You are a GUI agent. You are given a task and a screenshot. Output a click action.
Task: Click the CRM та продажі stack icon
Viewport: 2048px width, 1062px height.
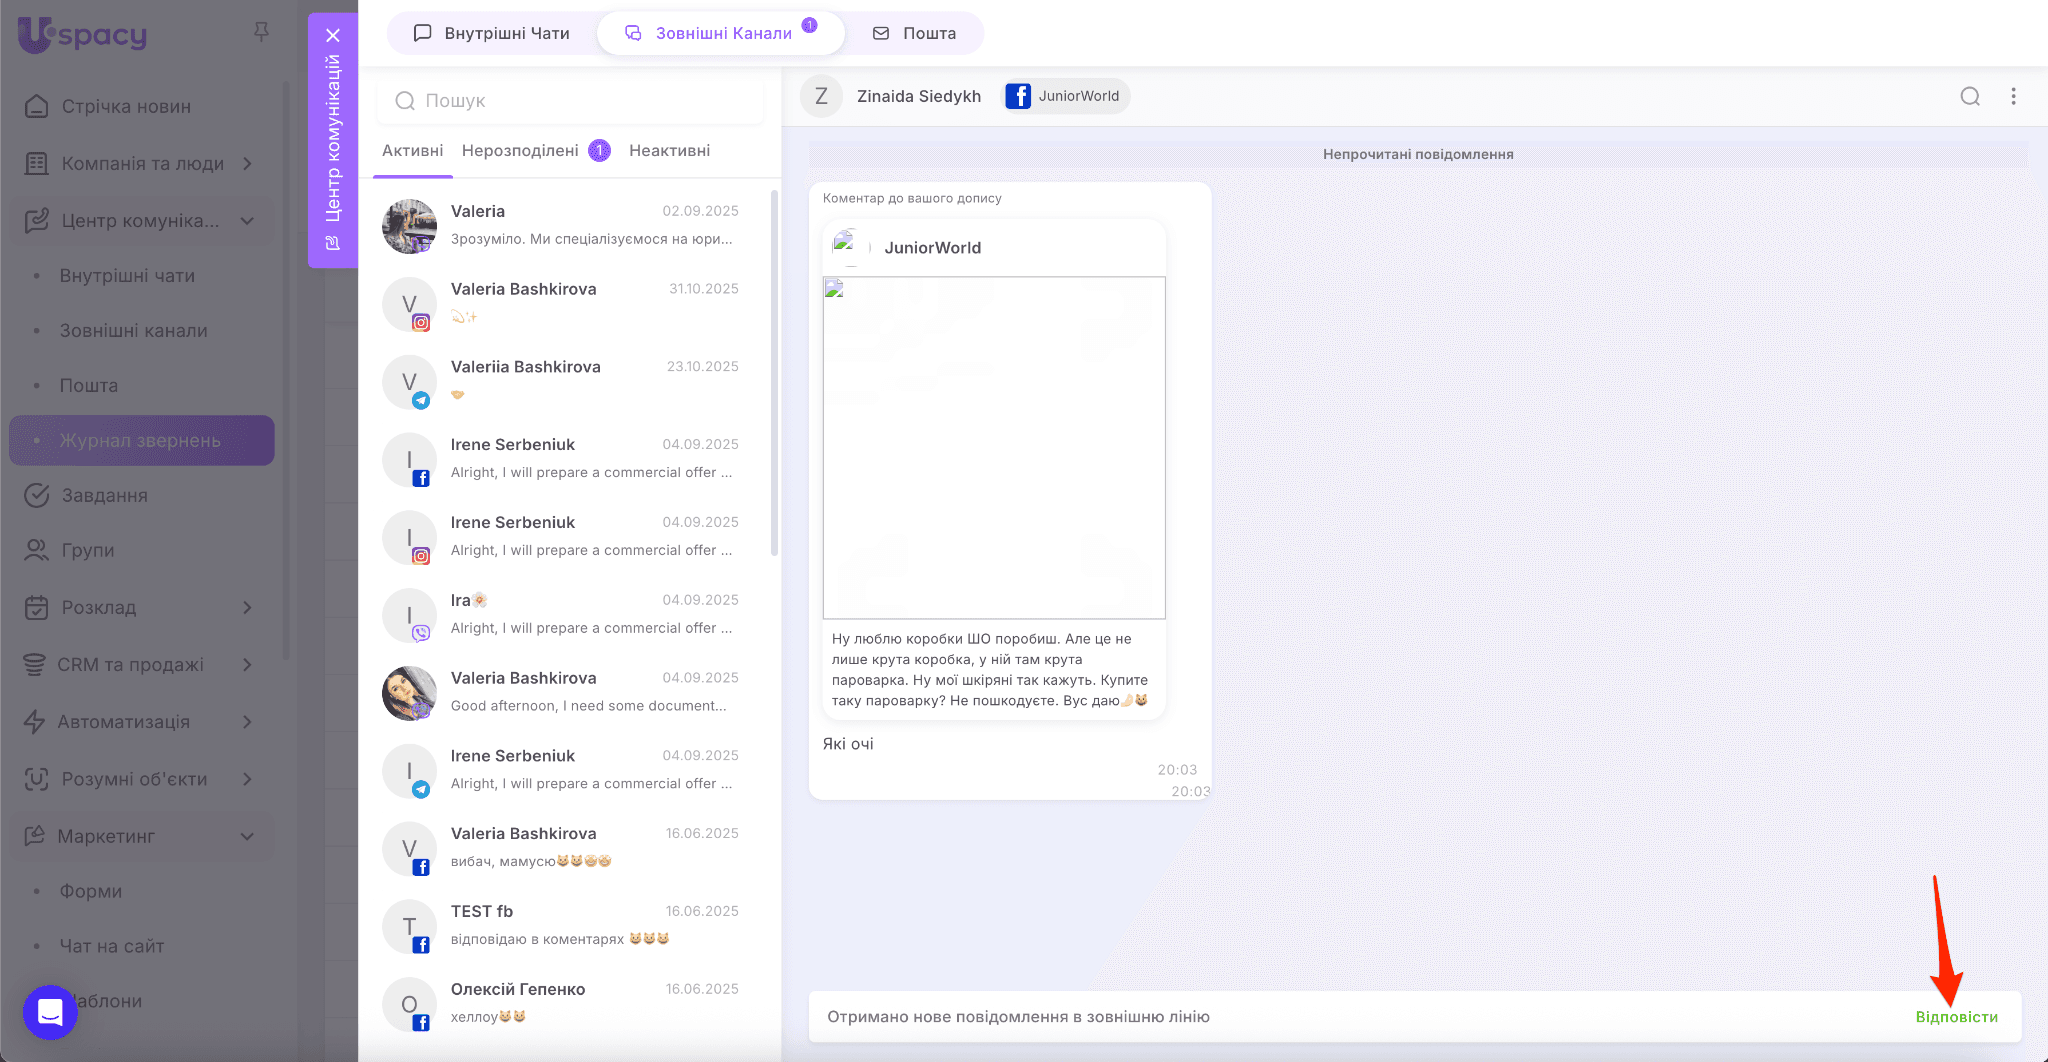click(x=35, y=664)
